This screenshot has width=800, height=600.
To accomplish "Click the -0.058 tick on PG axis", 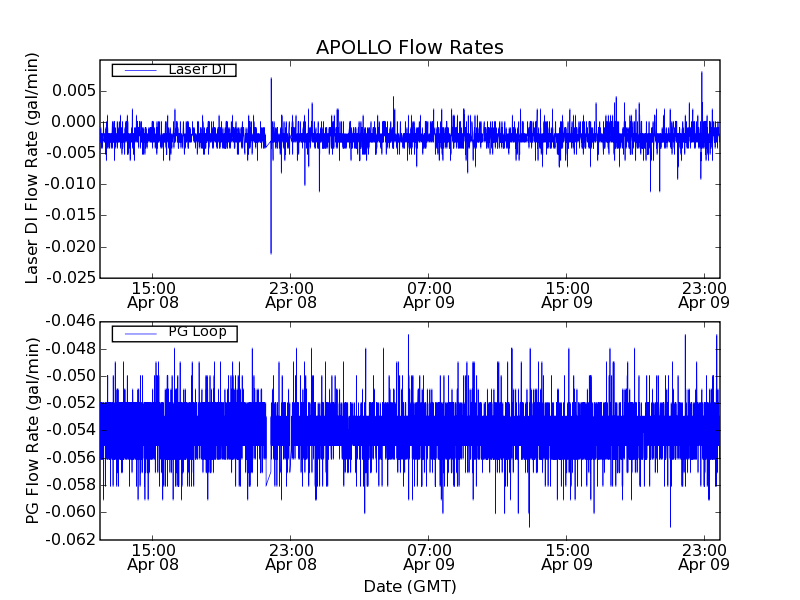I will tap(71, 485).
